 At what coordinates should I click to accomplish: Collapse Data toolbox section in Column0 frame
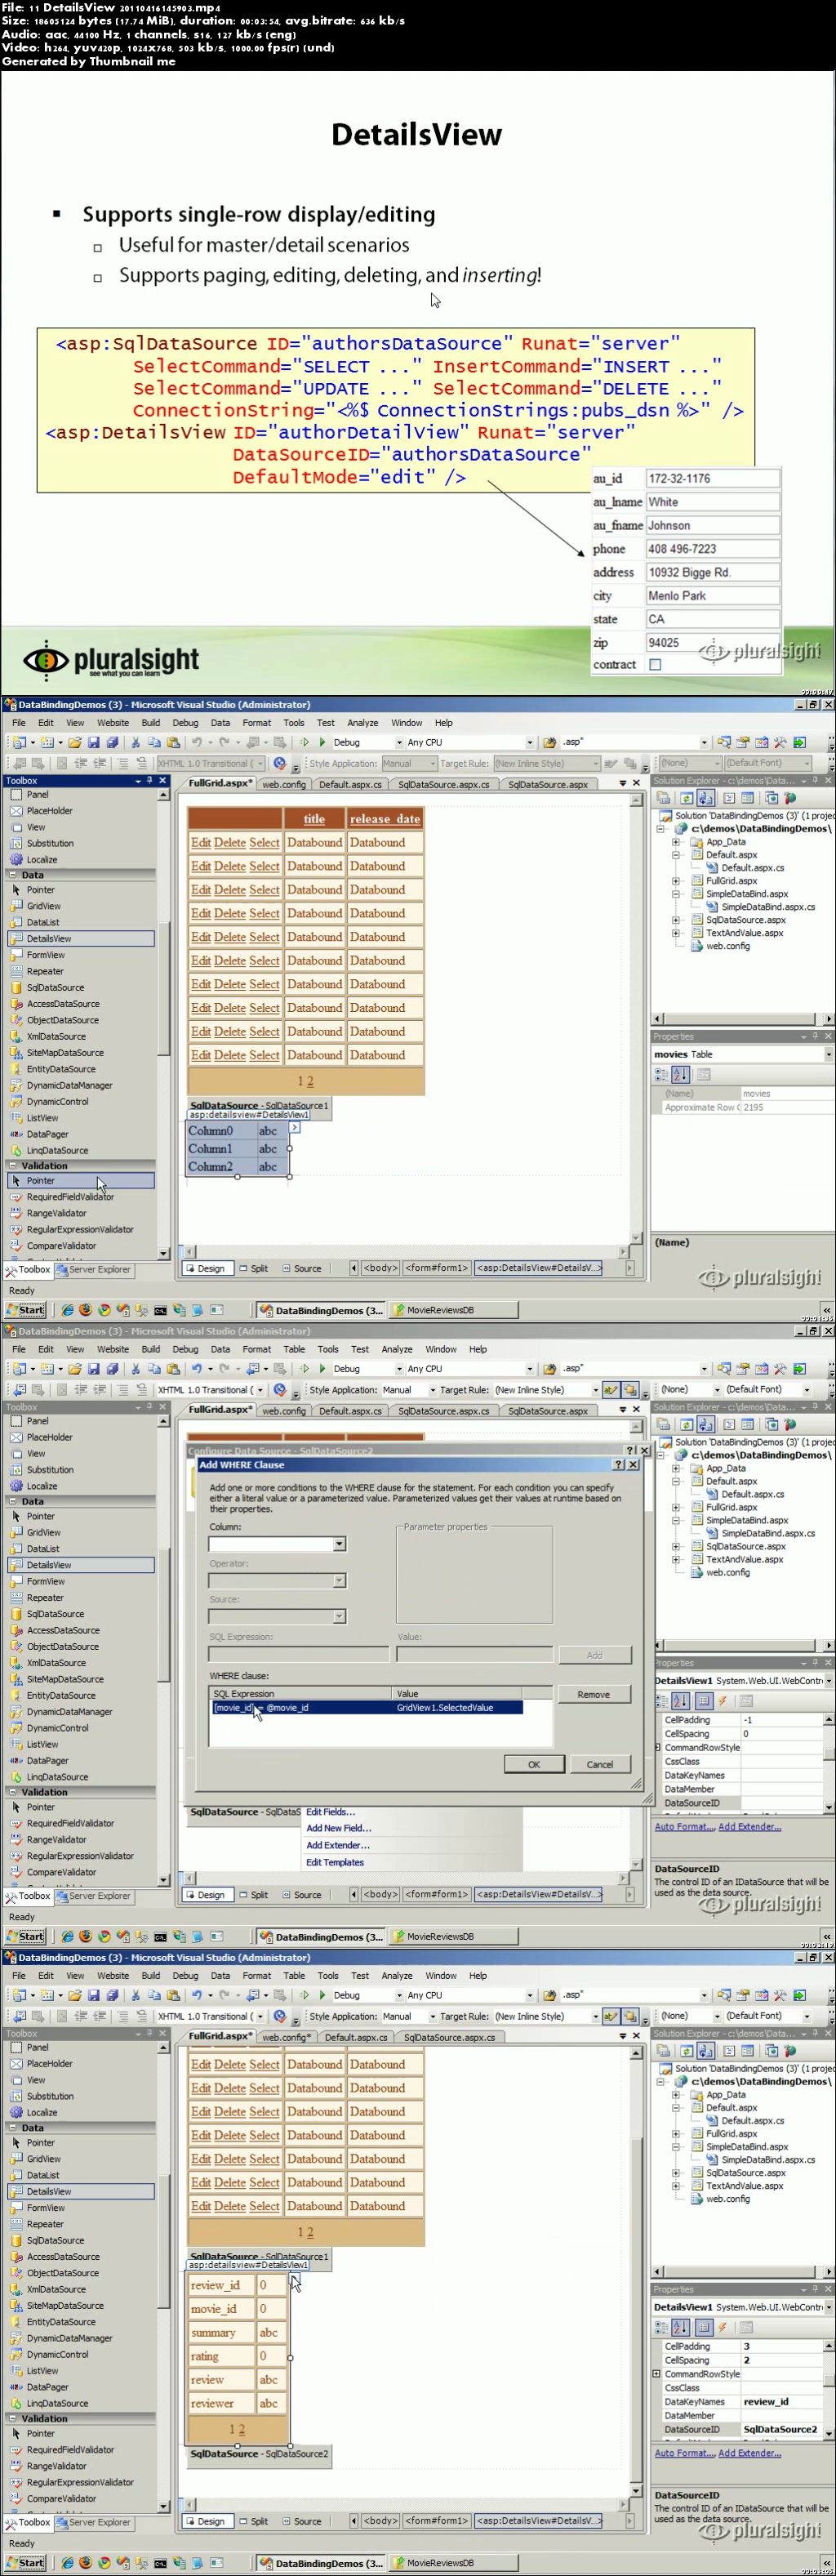pos(13,874)
